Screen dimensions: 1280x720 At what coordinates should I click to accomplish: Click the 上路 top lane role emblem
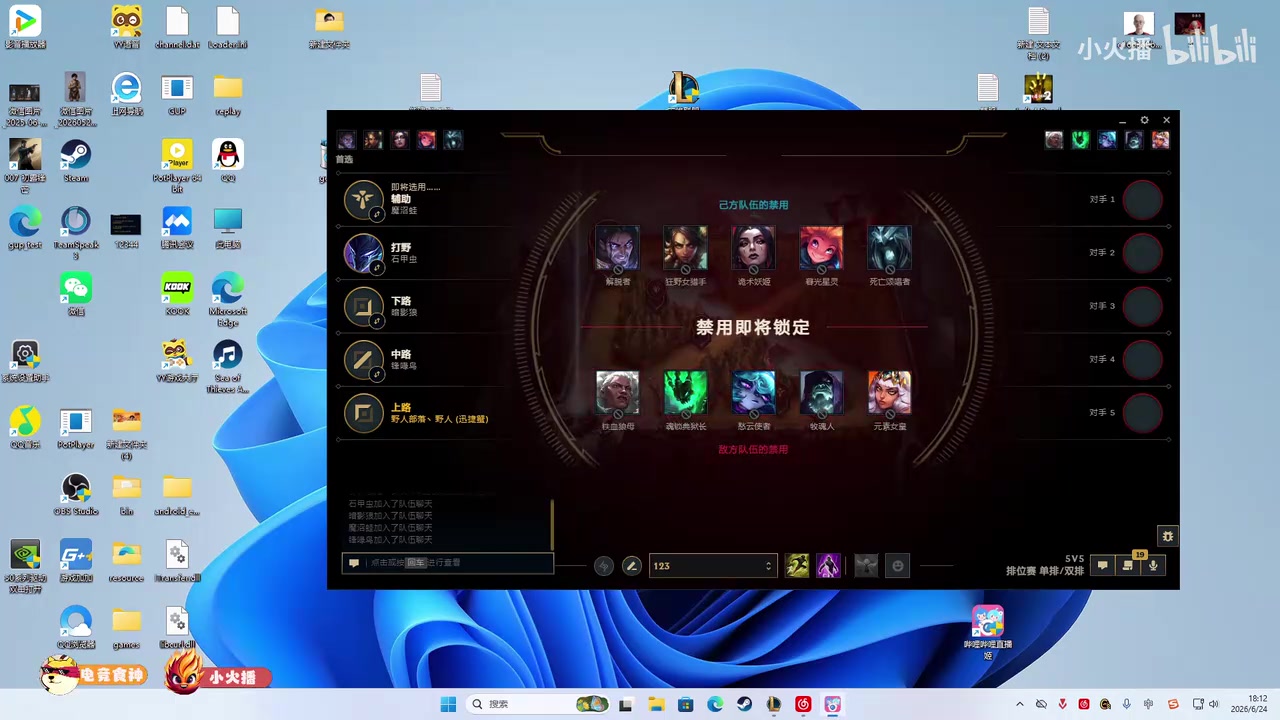pos(363,412)
